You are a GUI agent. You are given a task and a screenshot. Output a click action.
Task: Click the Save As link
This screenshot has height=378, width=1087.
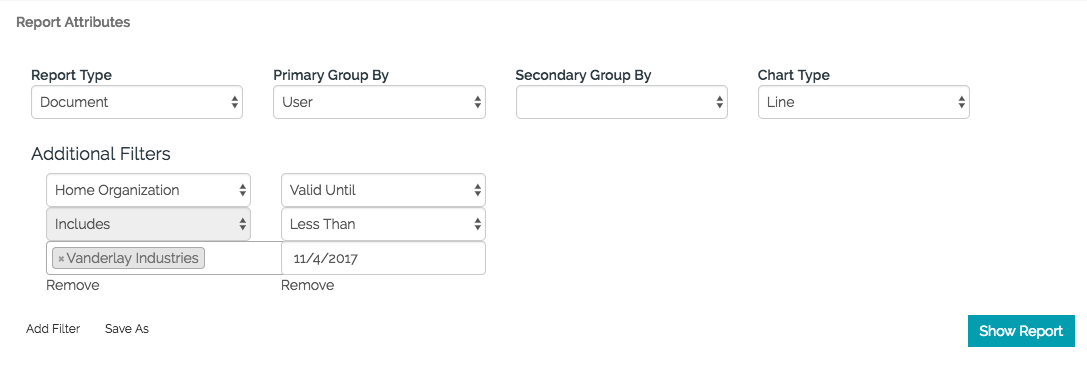pos(127,329)
